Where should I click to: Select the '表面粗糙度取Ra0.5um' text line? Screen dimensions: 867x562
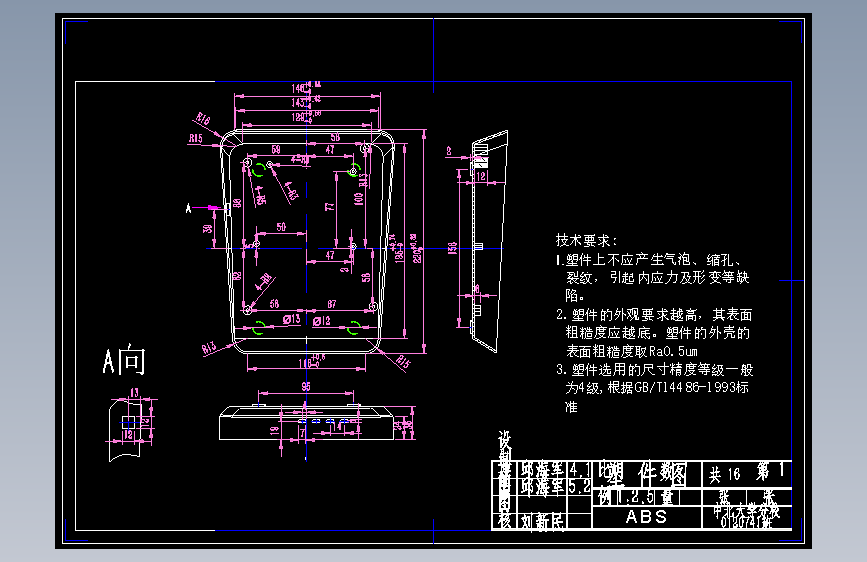tap(631, 351)
